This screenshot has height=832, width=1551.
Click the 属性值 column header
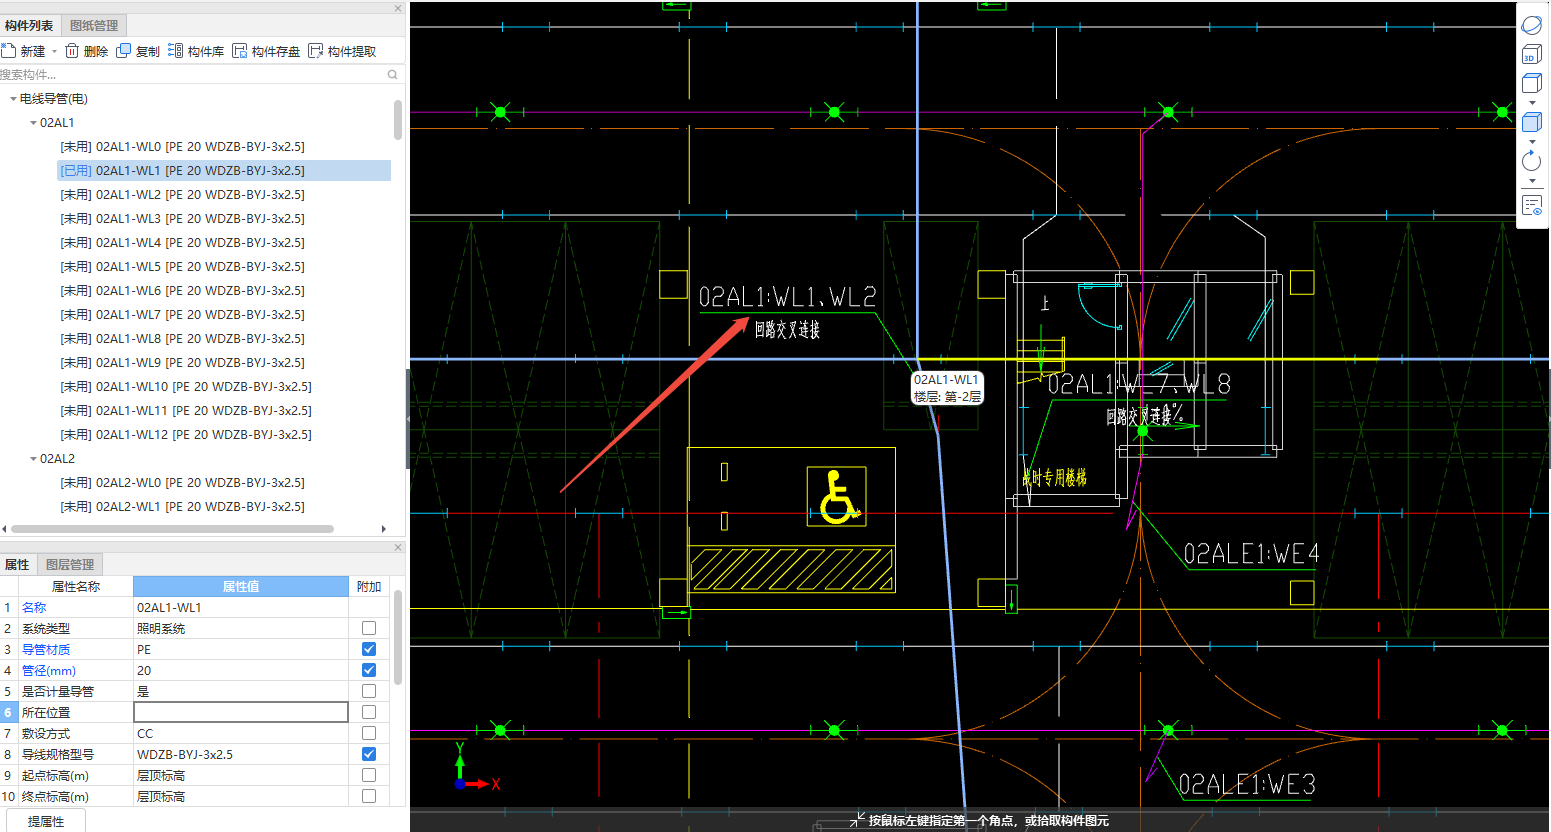241,586
